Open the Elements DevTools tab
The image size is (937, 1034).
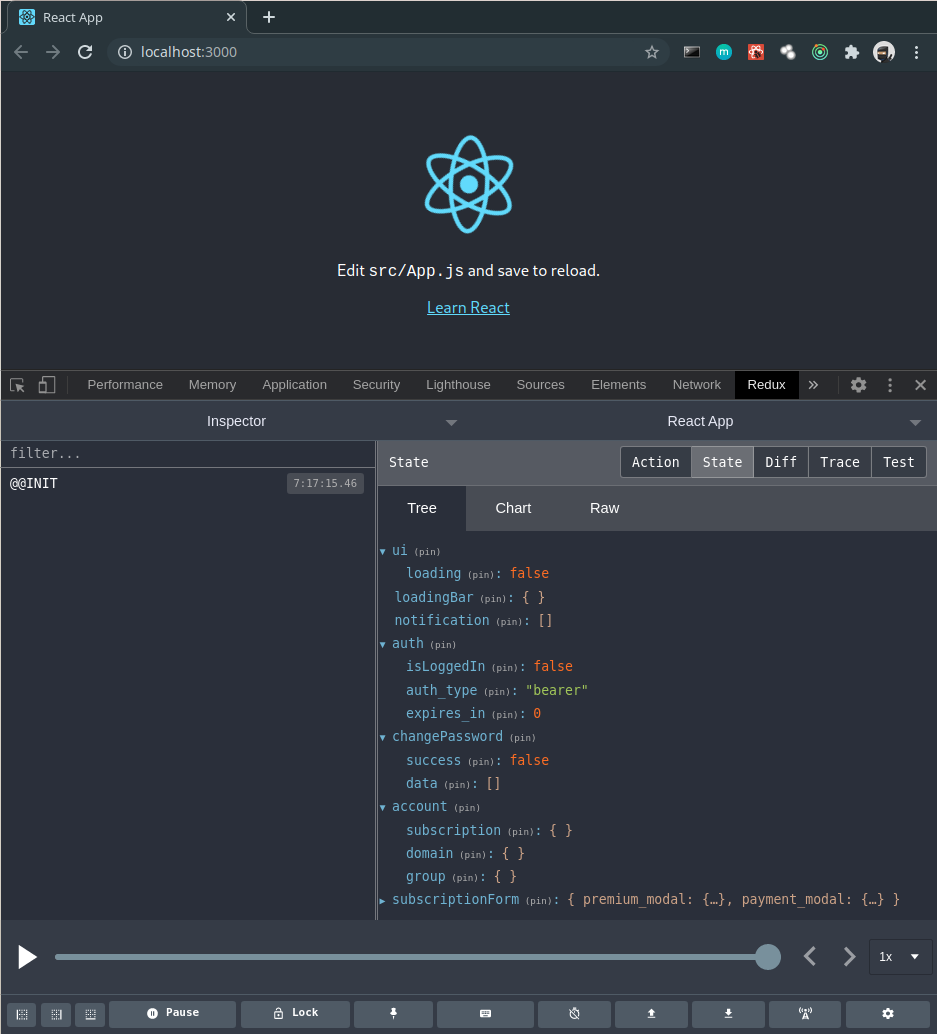click(x=619, y=385)
